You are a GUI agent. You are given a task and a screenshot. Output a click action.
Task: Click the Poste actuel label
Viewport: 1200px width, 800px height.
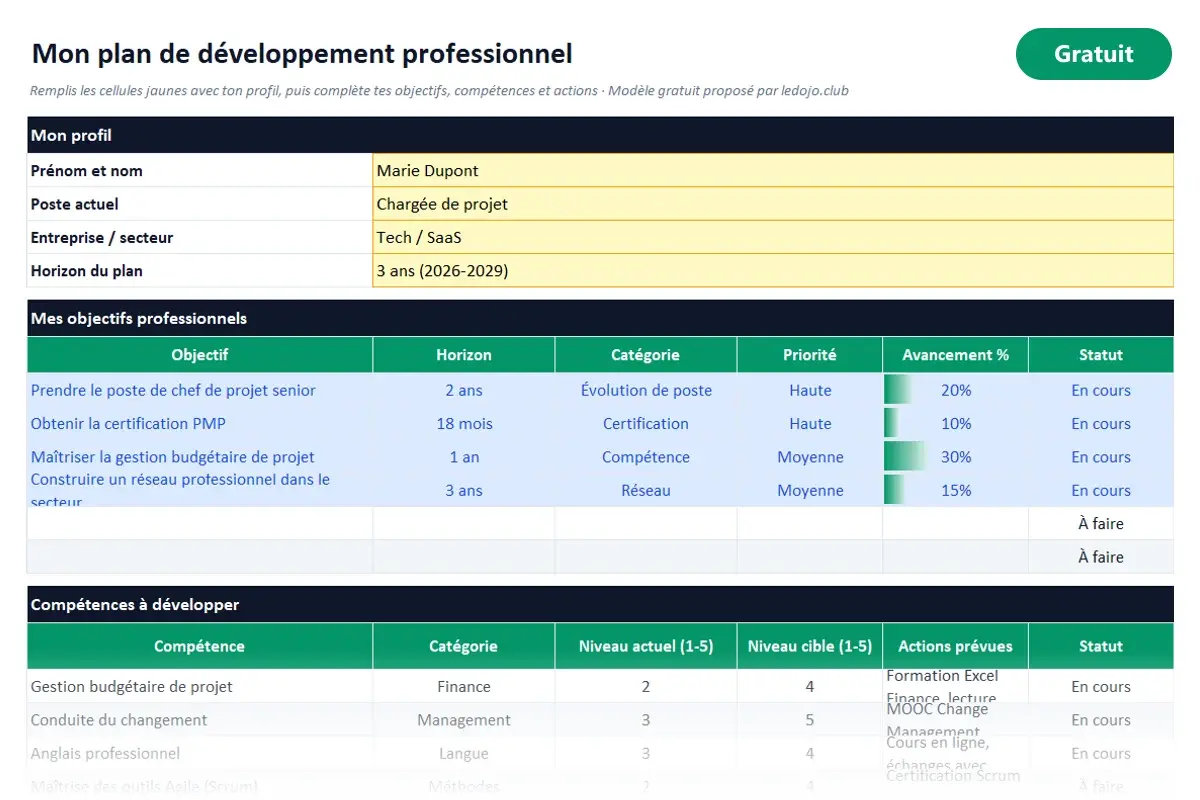(75, 204)
